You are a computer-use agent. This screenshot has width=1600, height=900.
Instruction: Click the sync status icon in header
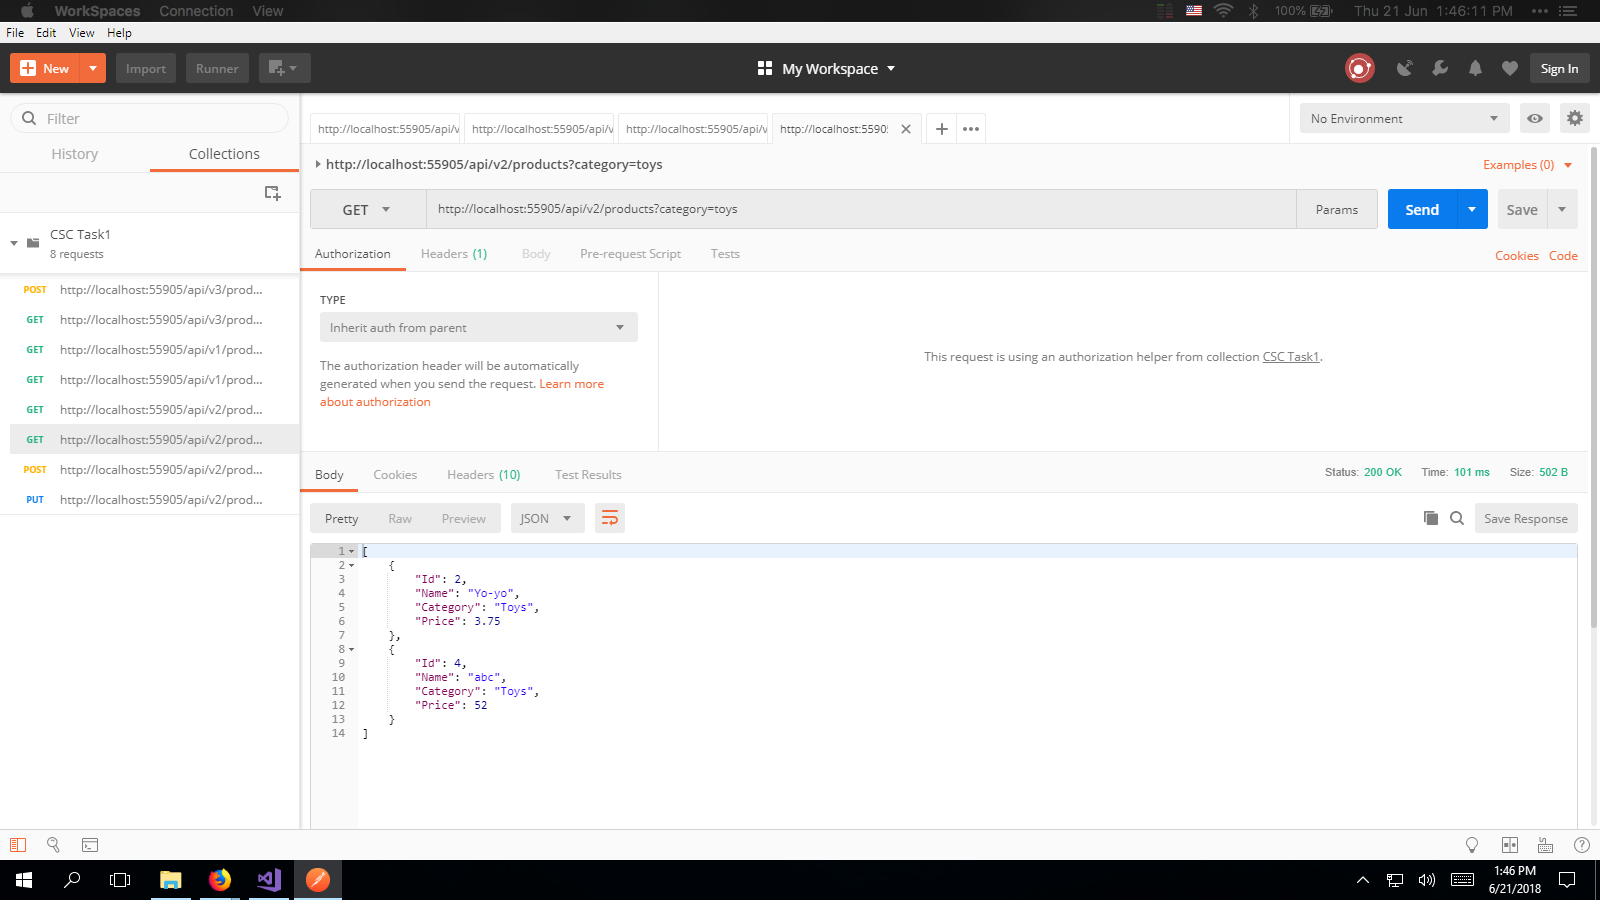[1359, 68]
